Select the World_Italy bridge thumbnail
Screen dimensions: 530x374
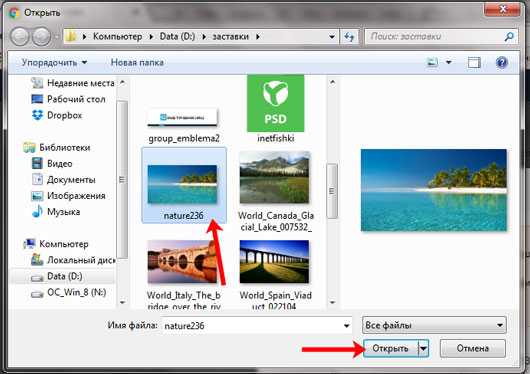[x=183, y=262]
